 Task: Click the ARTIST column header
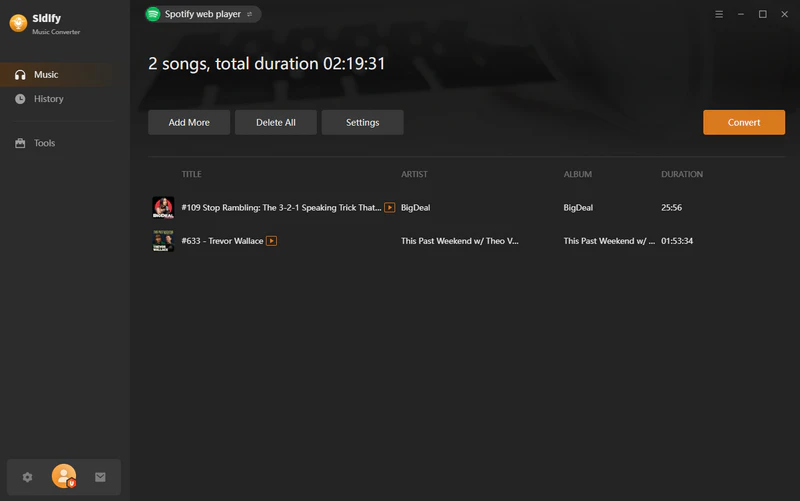click(x=414, y=174)
